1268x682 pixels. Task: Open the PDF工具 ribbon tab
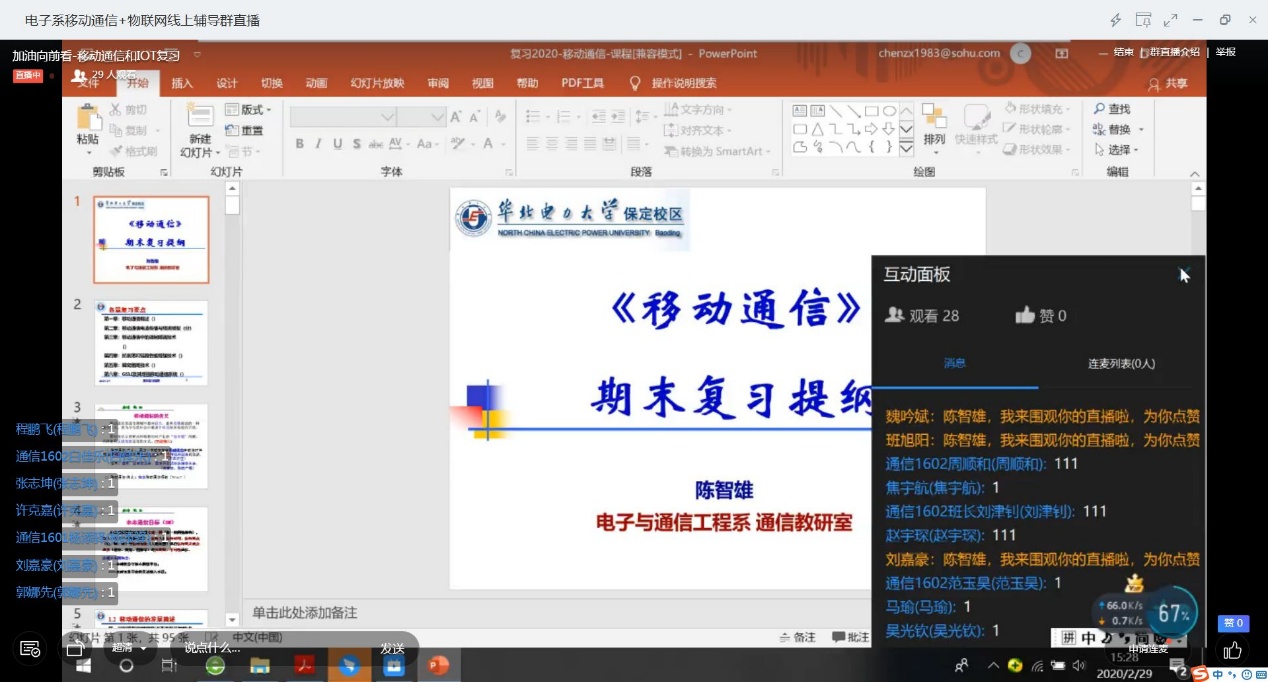(583, 84)
